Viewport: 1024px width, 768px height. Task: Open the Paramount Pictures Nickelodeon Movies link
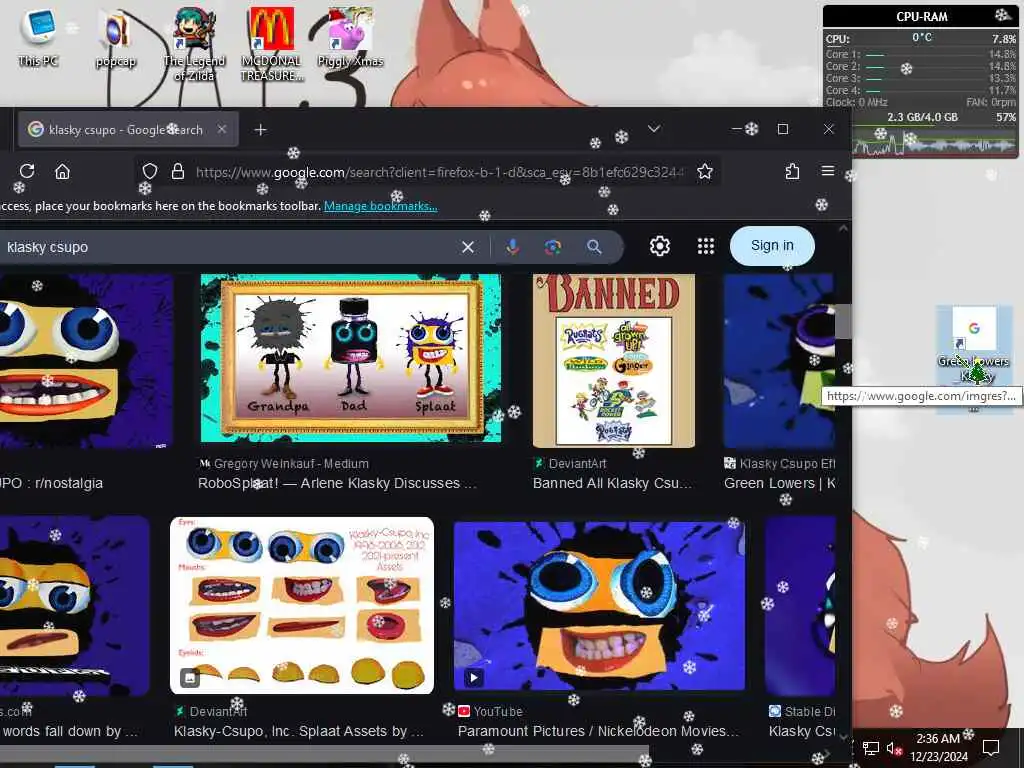coord(598,731)
